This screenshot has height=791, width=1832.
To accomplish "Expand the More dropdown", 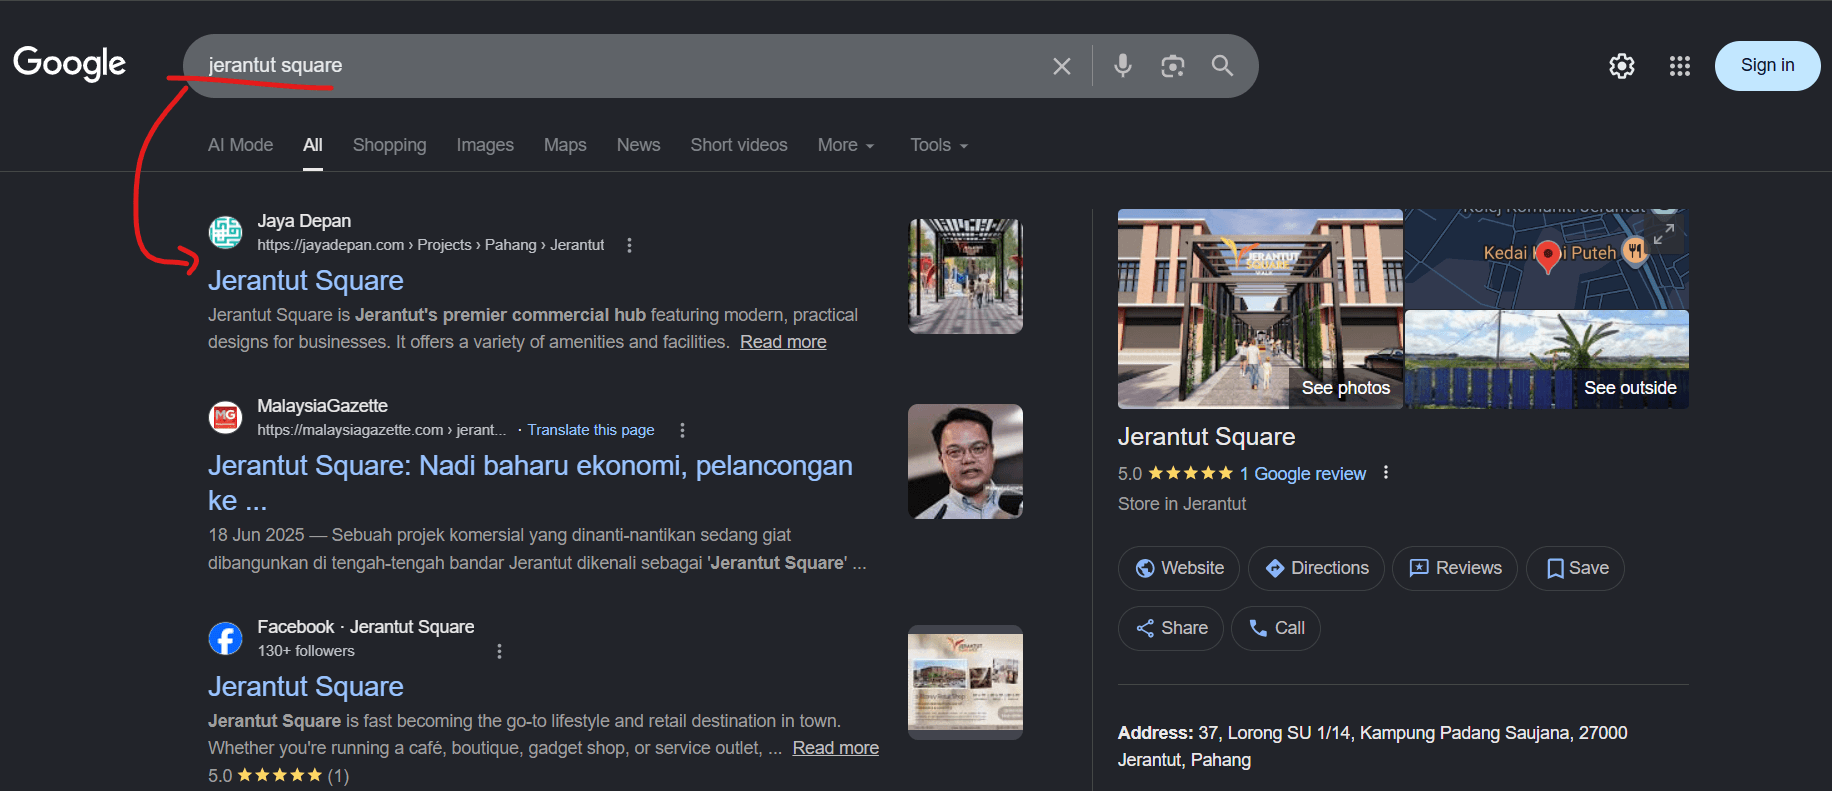I will pyautogui.click(x=846, y=145).
